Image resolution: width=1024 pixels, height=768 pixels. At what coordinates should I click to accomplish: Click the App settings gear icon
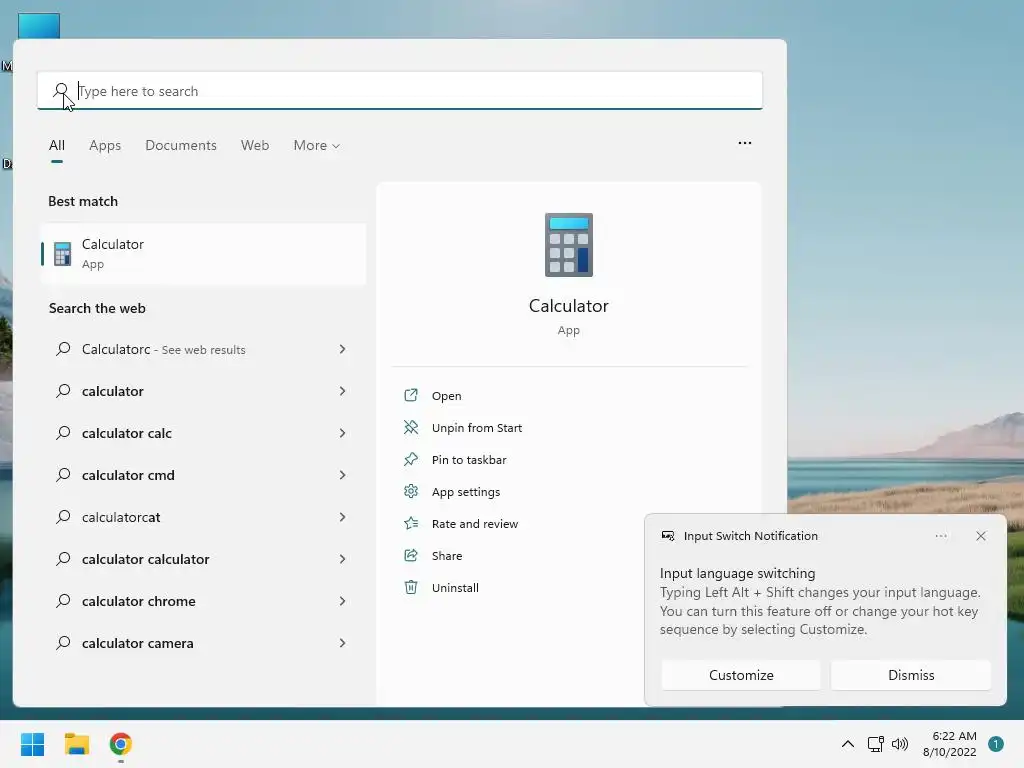[411, 491]
